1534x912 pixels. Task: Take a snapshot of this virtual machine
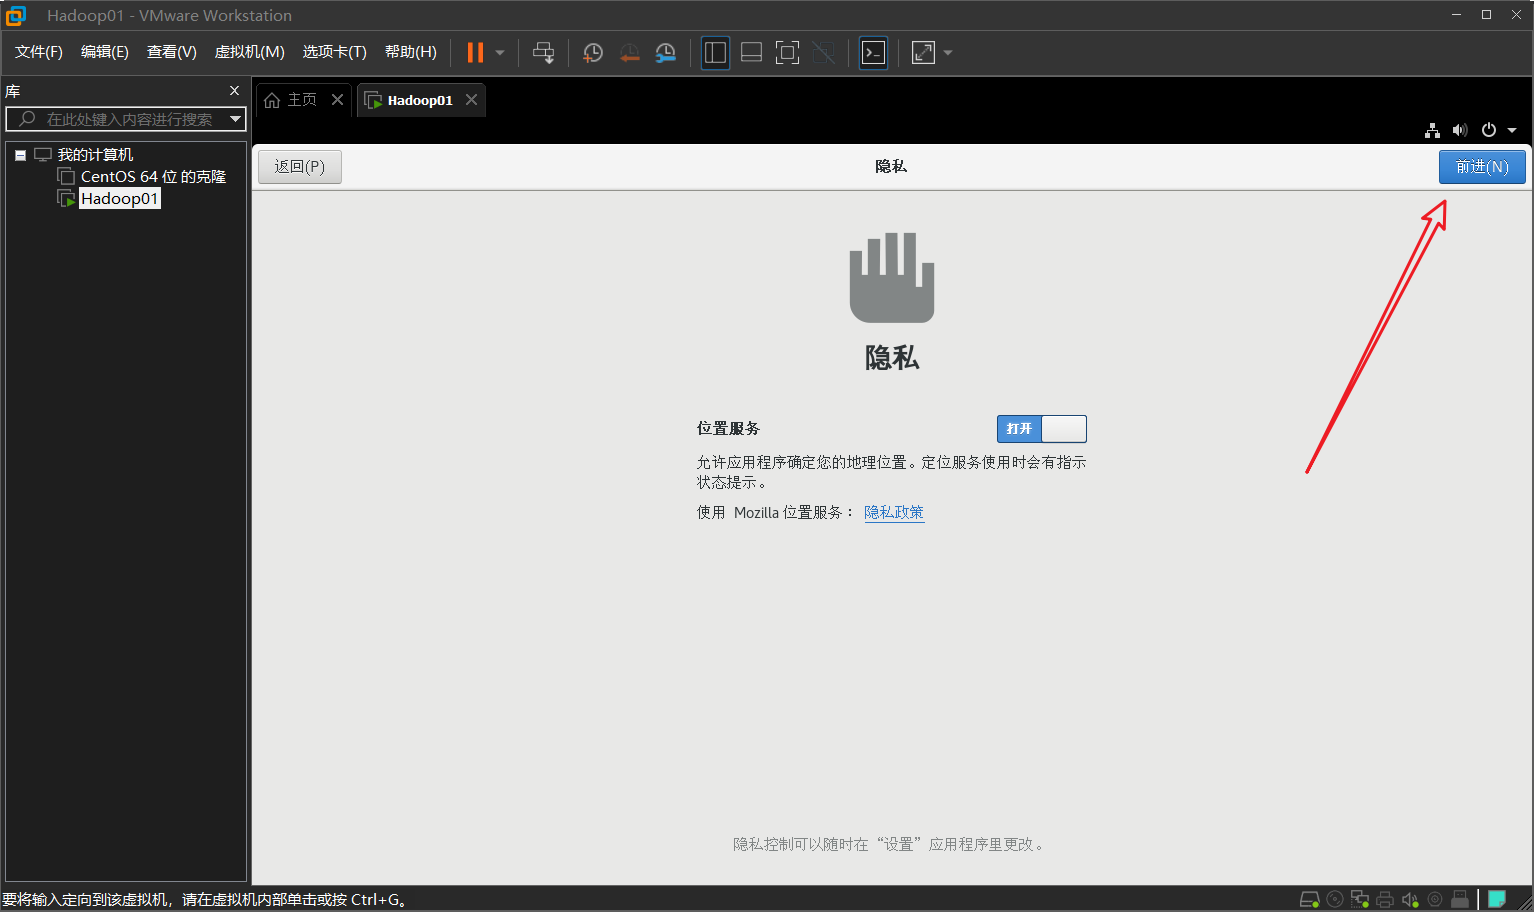(593, 53)
